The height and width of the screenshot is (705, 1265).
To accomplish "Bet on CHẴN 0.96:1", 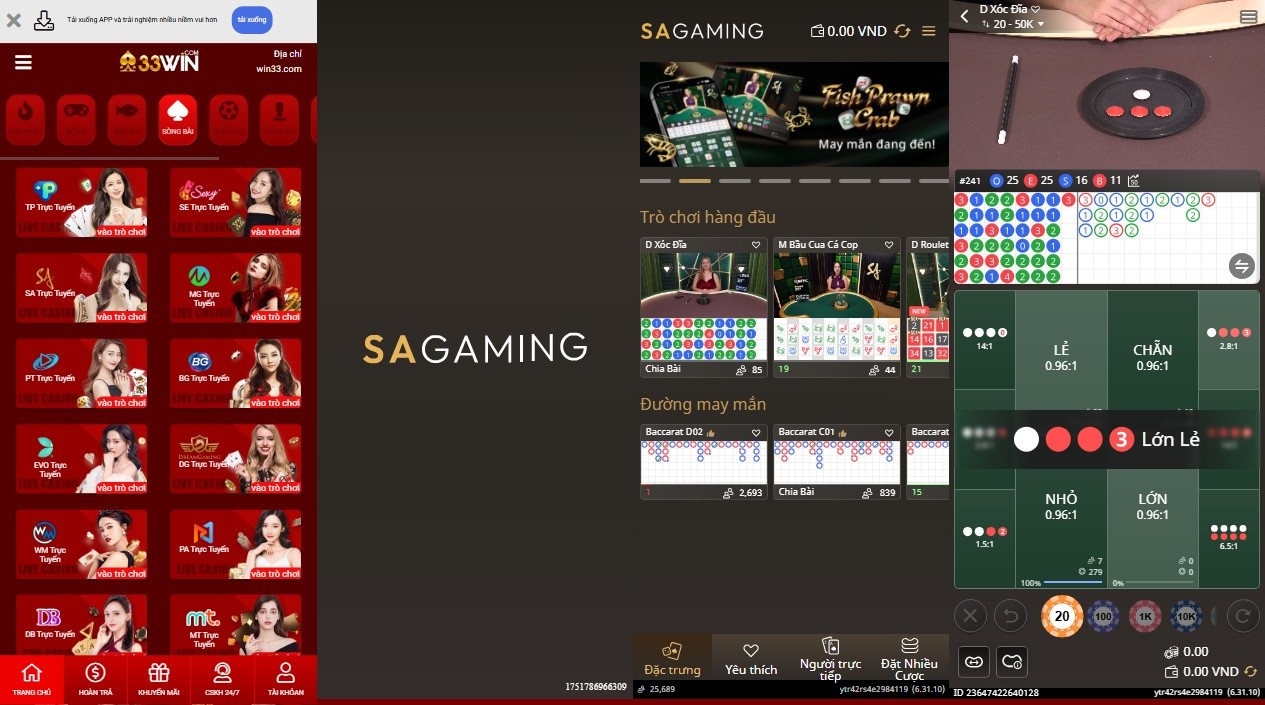I will [1152, 357].
